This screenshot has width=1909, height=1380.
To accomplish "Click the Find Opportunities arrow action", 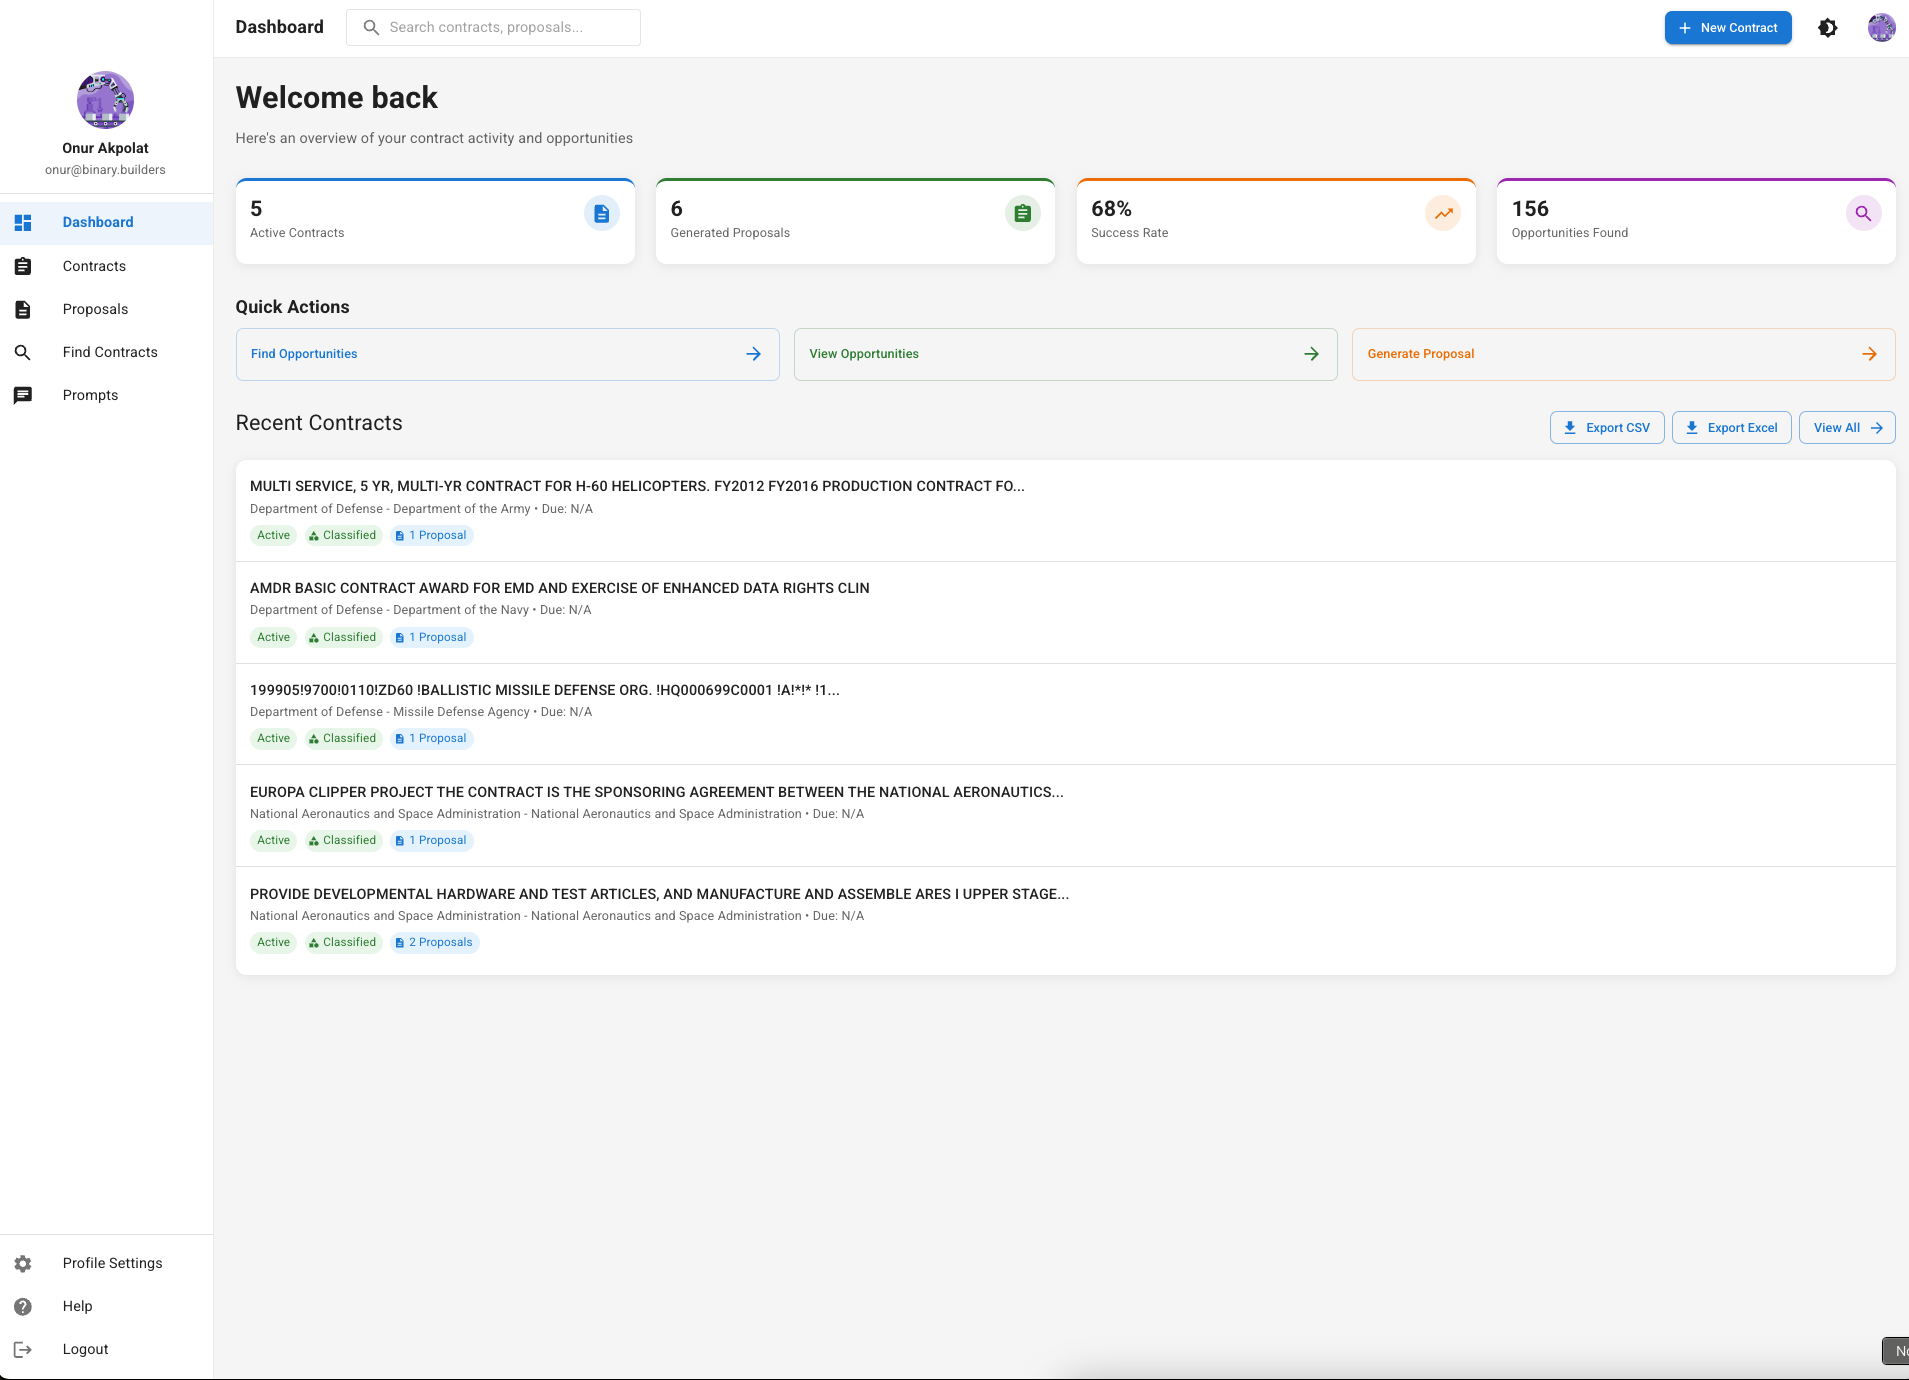I will [753, 353].
